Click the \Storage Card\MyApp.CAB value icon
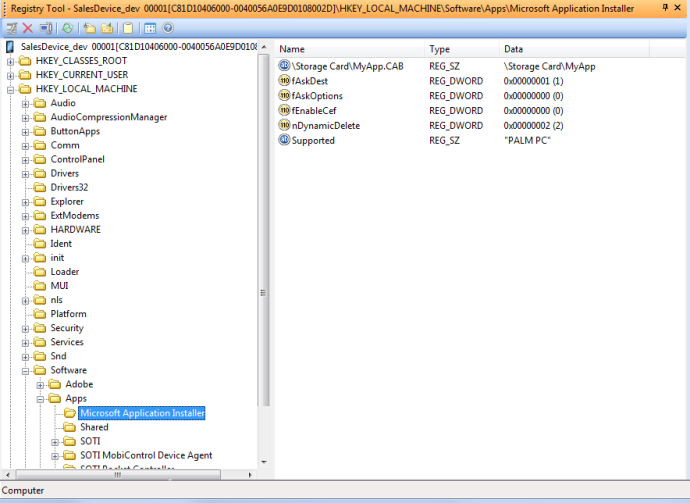Screen dimensions: 690x503 284,66
